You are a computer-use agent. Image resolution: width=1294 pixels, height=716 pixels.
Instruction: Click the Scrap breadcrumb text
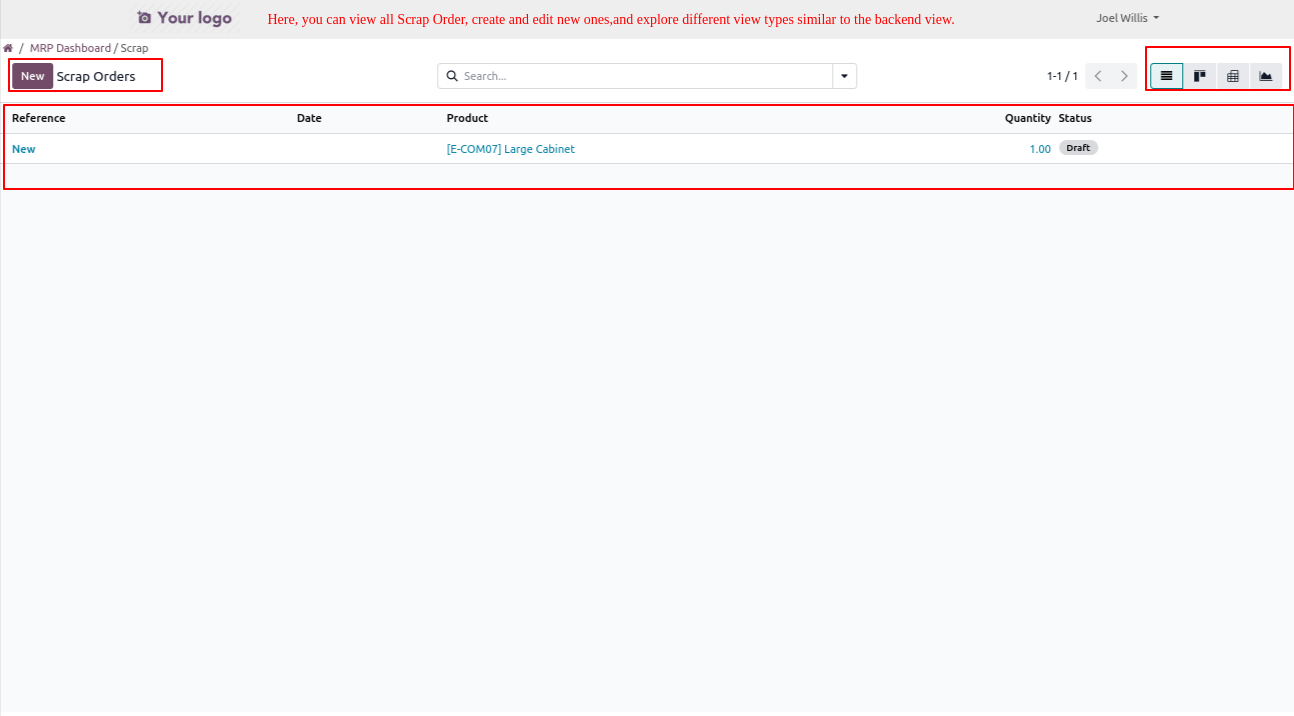(134, 48)
